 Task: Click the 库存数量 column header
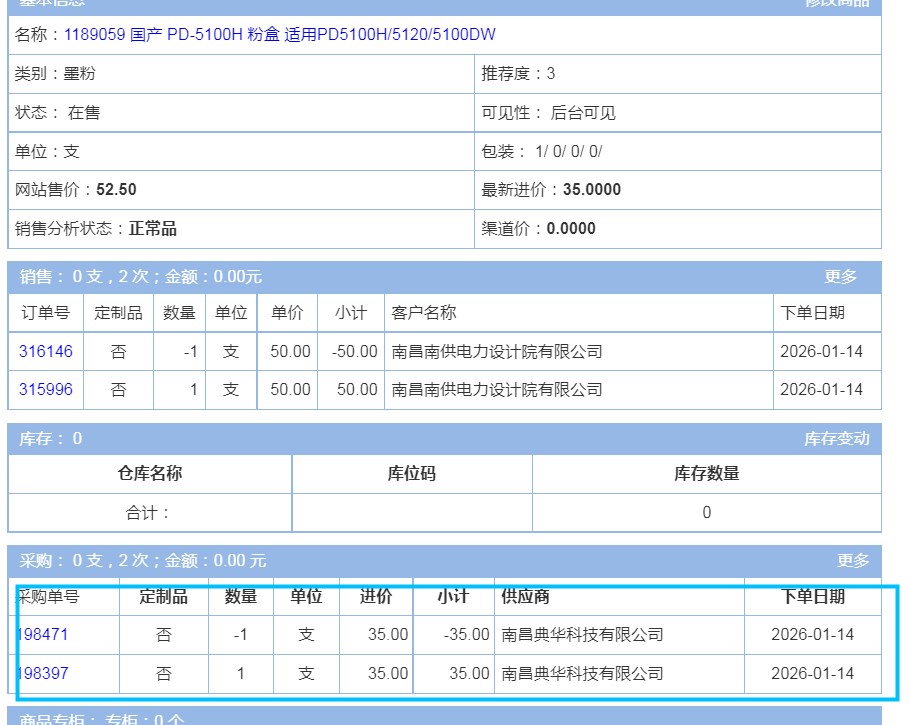click(706, 474)
